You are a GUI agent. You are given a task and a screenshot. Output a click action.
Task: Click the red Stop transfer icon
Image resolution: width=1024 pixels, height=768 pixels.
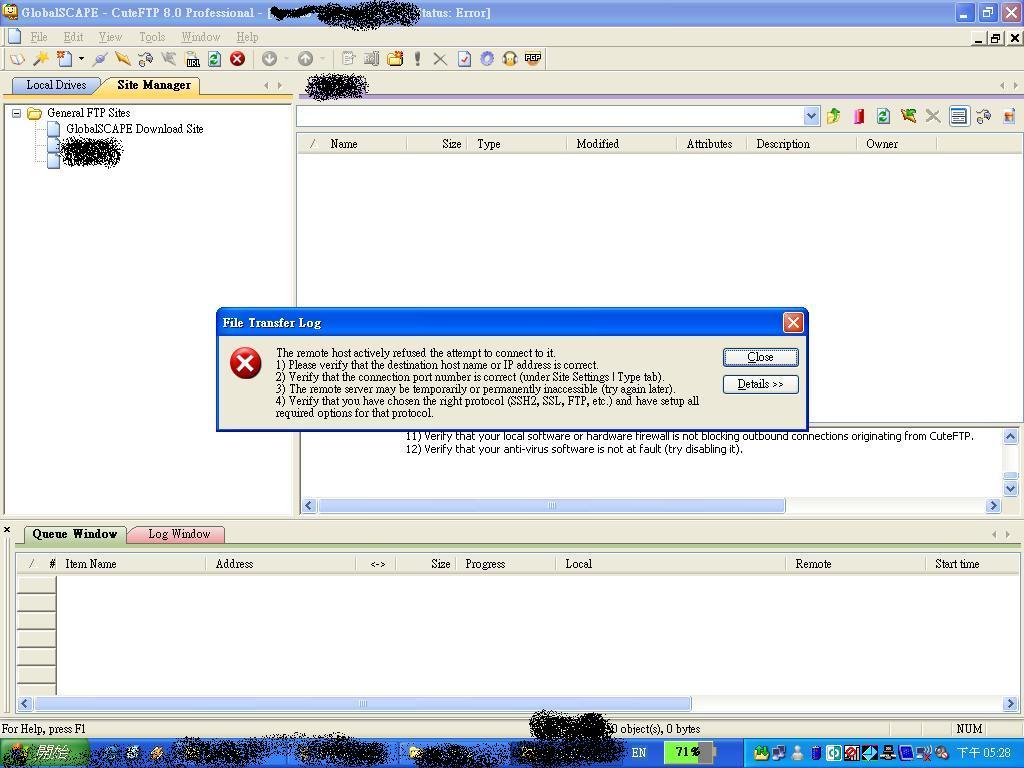(x=238, y=59)
